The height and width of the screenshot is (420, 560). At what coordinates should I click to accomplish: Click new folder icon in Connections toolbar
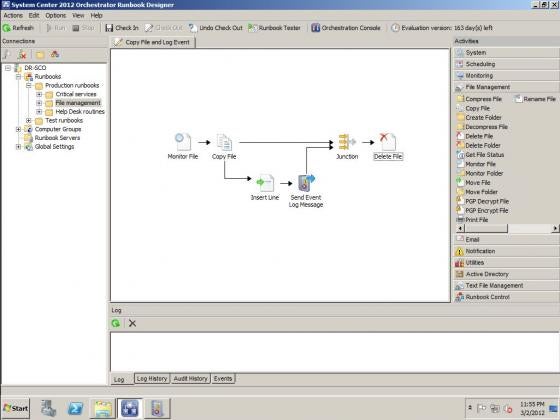pos(40,55)
